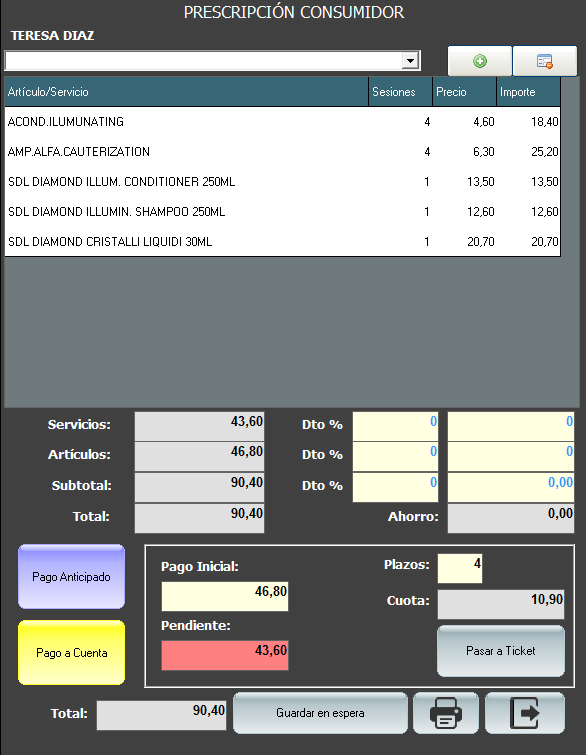Click the red Pendiente amount field
Screen dimensions: 586x755
point(225,655)
